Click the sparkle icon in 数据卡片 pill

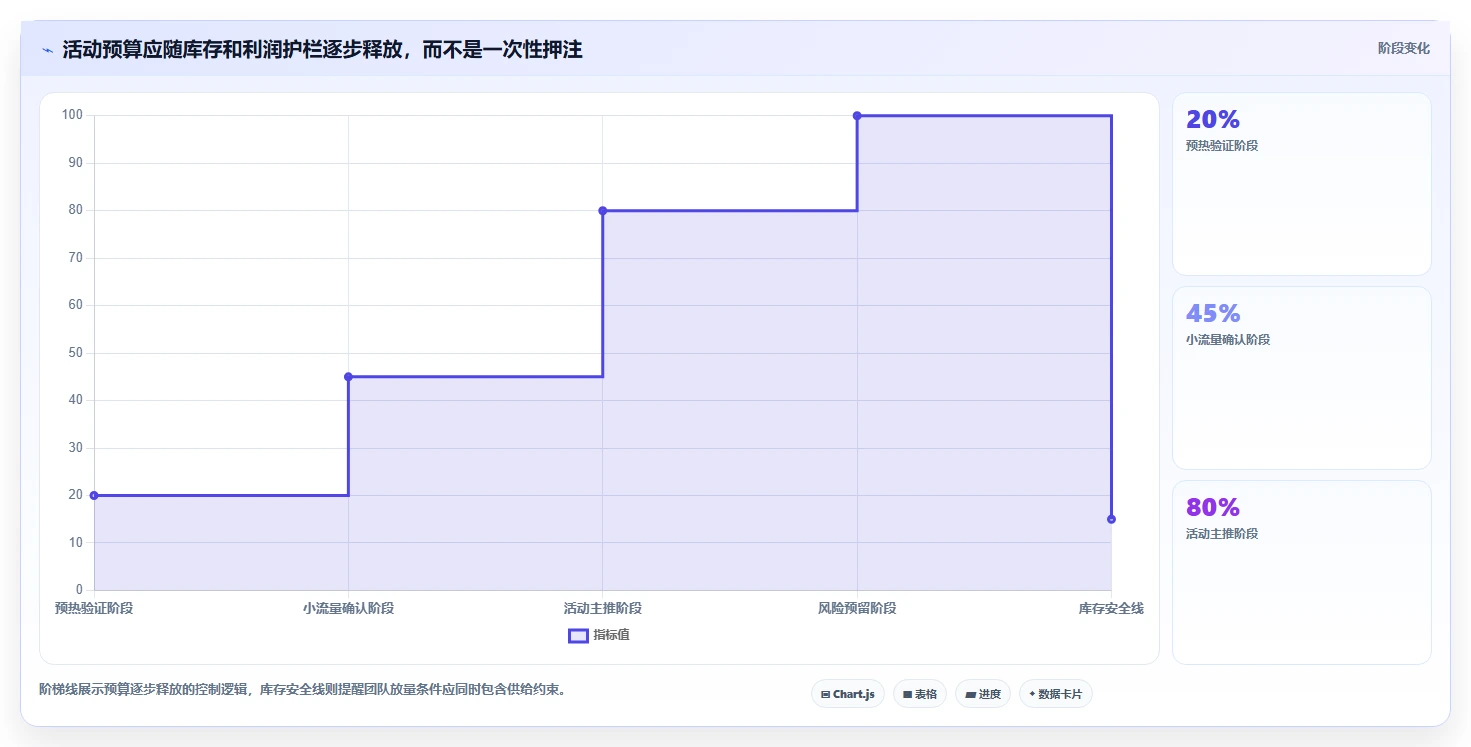1032,694
